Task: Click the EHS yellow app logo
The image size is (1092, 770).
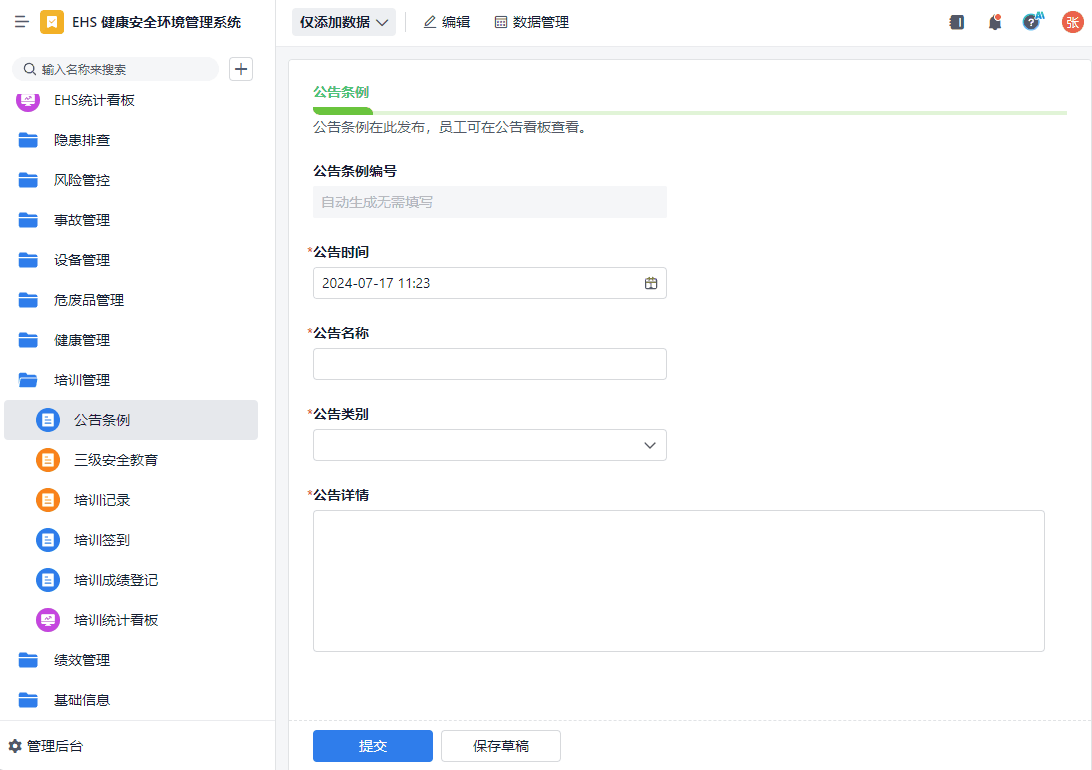Action: point(52,22)
